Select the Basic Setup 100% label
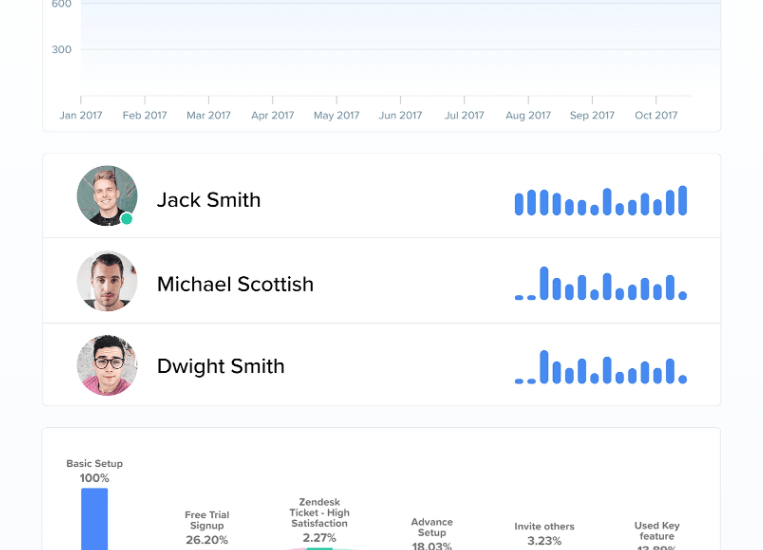The width and height of the screenshot is (763, 550). [94, 471]
